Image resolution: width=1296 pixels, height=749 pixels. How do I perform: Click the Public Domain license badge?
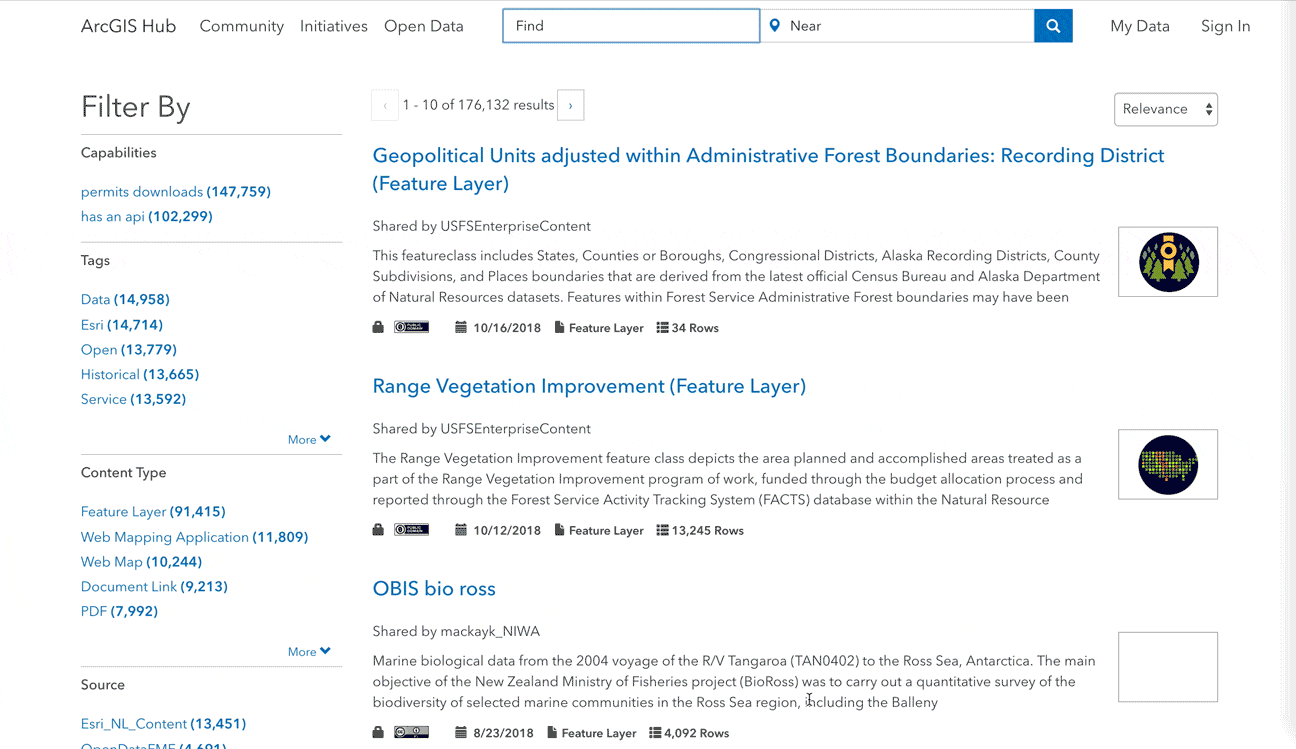412,327
